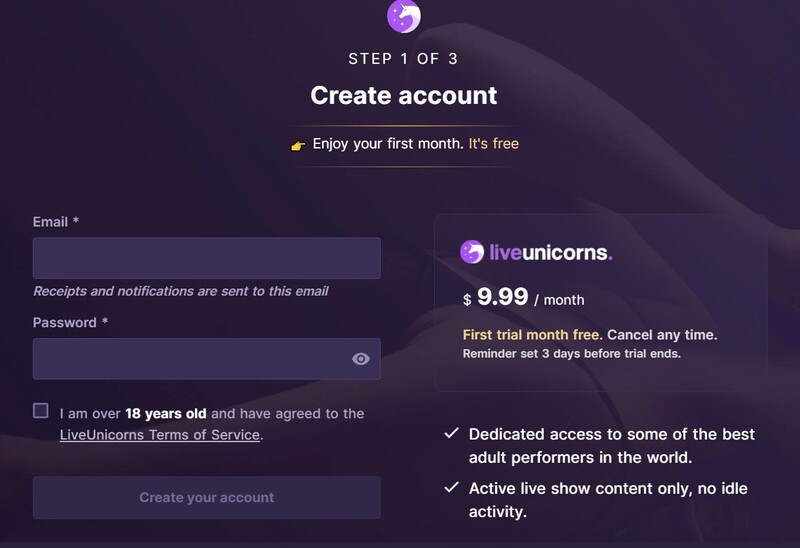Focus the Password input field
The image size is (800, 548).
207,359
